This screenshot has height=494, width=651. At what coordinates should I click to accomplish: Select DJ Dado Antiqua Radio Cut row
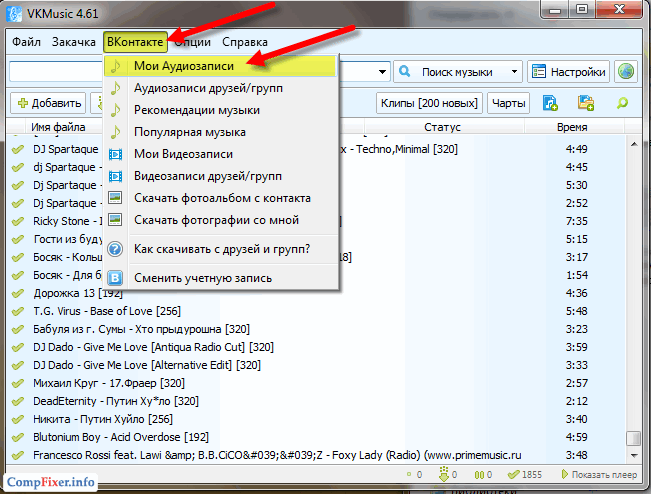(x=316, y=347)
